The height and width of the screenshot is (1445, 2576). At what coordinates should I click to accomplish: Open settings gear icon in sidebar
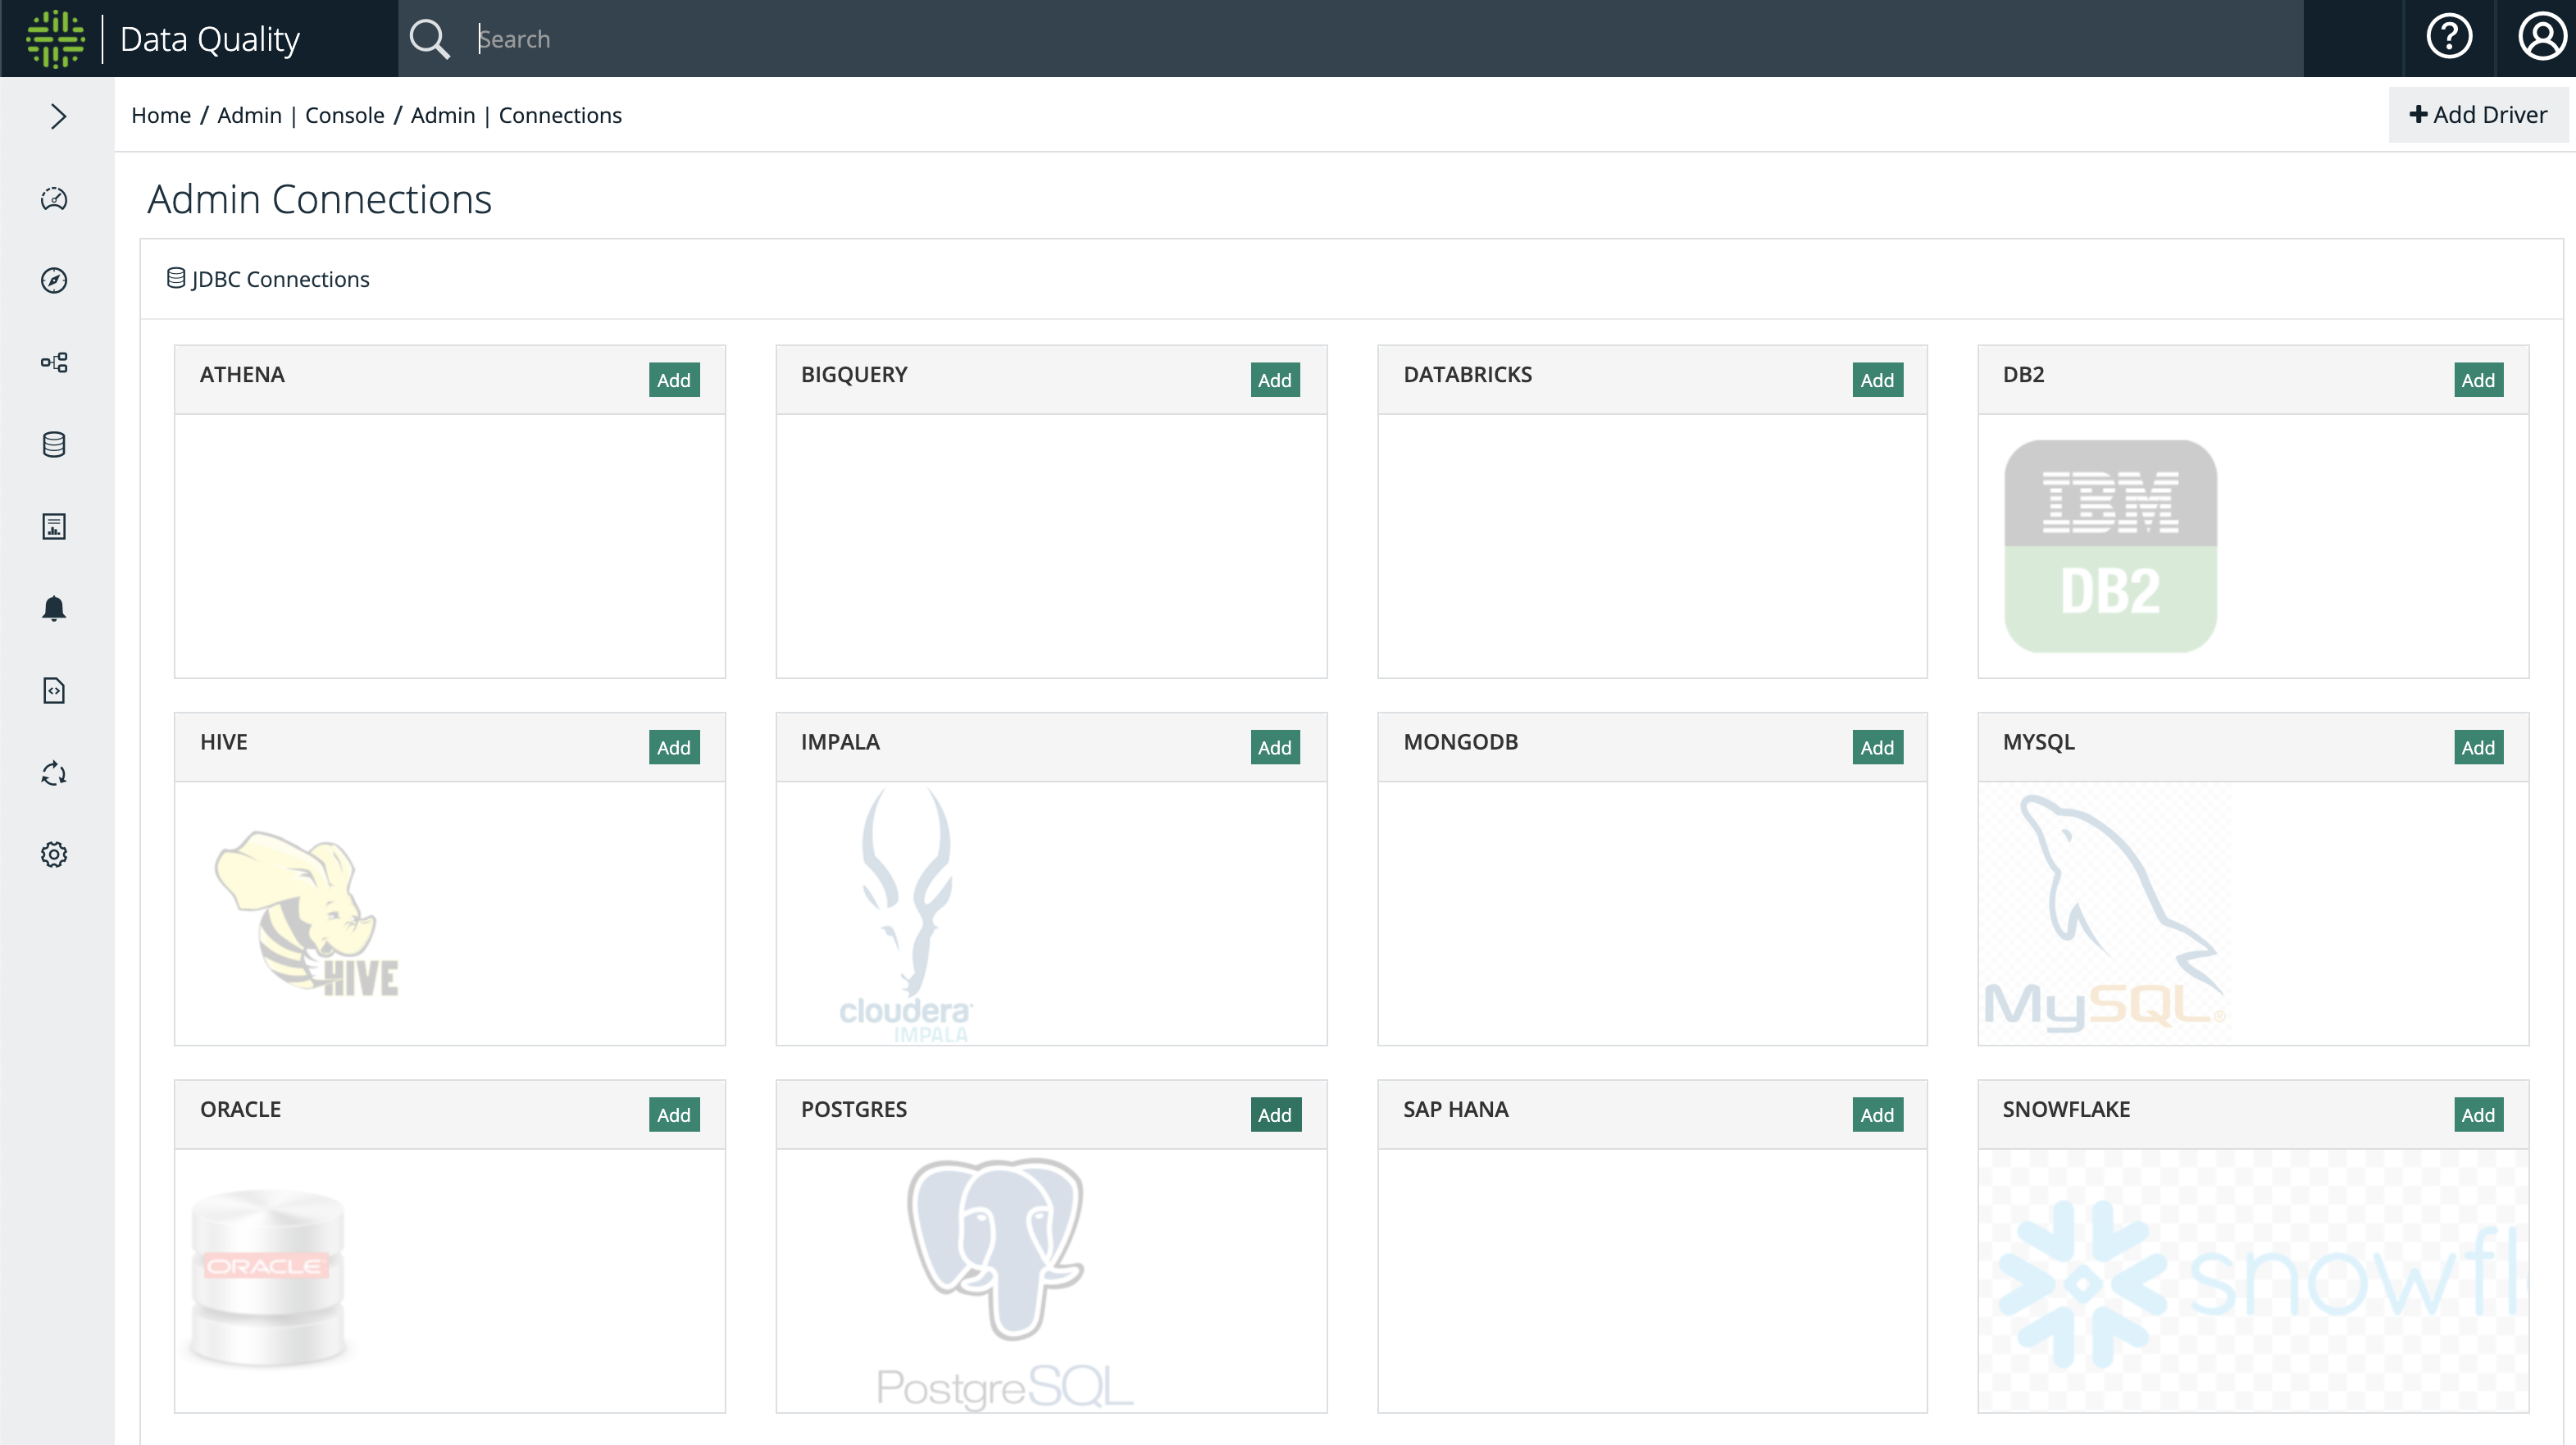54,855
